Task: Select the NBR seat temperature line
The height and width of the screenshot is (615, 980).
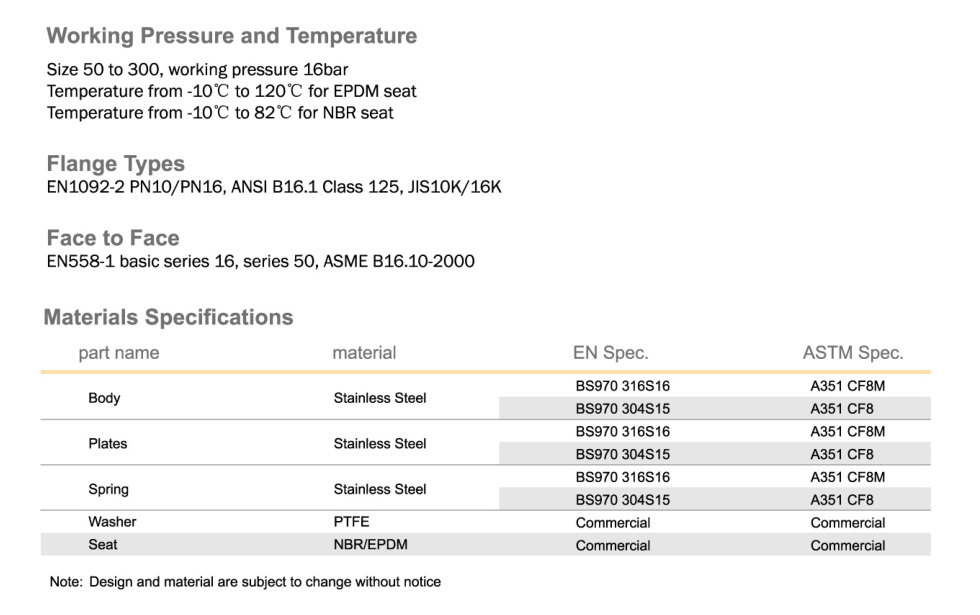Action: (220, 113)
